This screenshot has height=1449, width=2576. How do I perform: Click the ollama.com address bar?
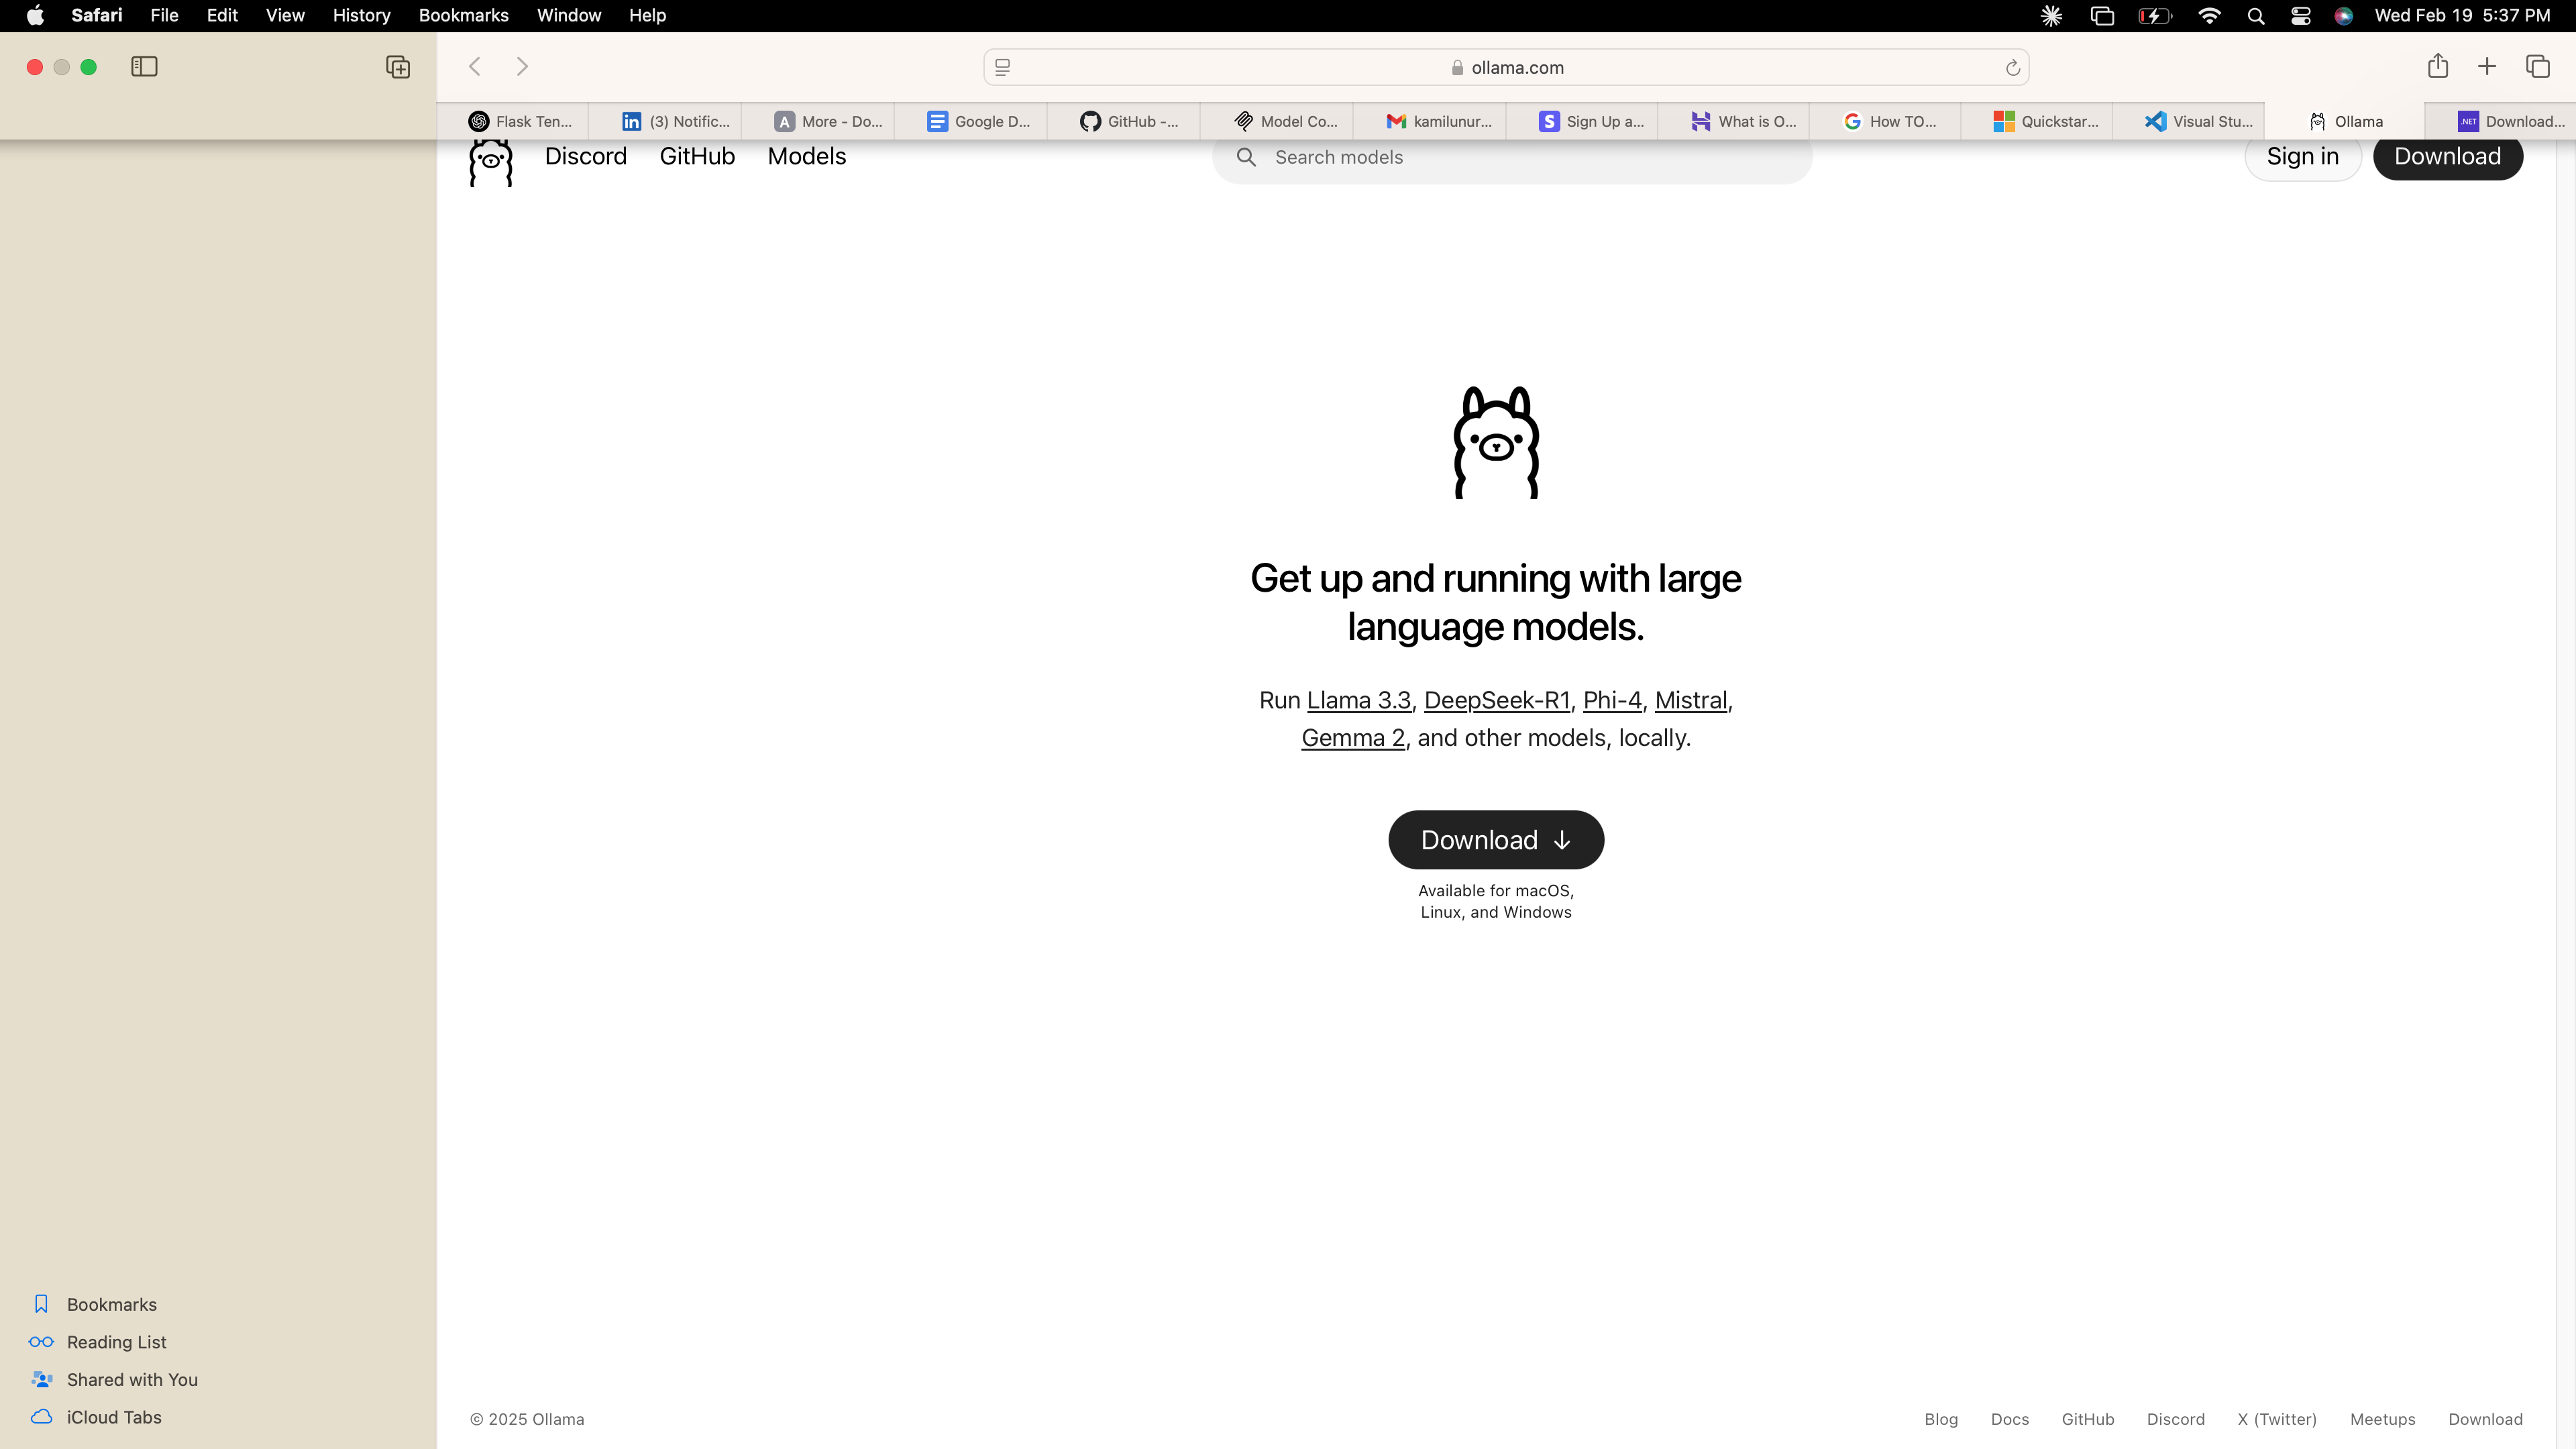1506,67
